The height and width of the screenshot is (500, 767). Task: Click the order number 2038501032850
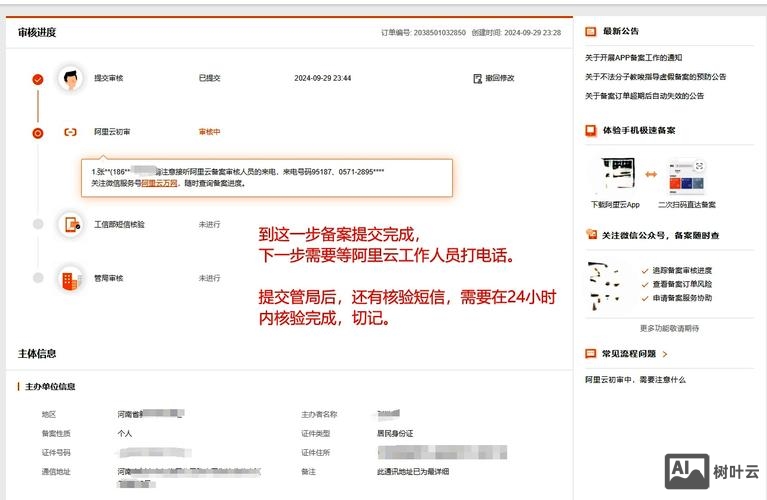point(440,33)
